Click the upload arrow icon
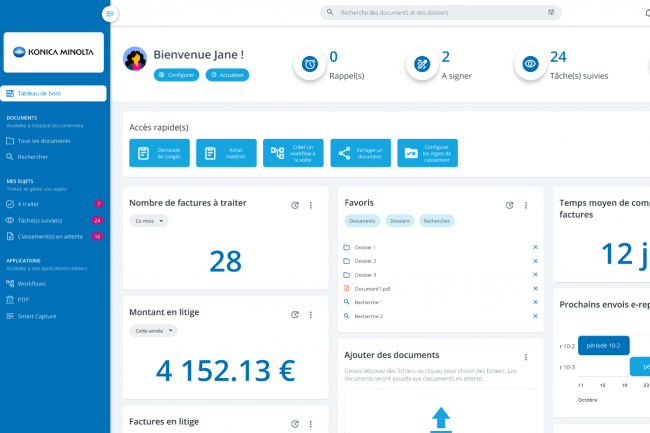Viewport: 650px width, 433px height. pos(441,419)
